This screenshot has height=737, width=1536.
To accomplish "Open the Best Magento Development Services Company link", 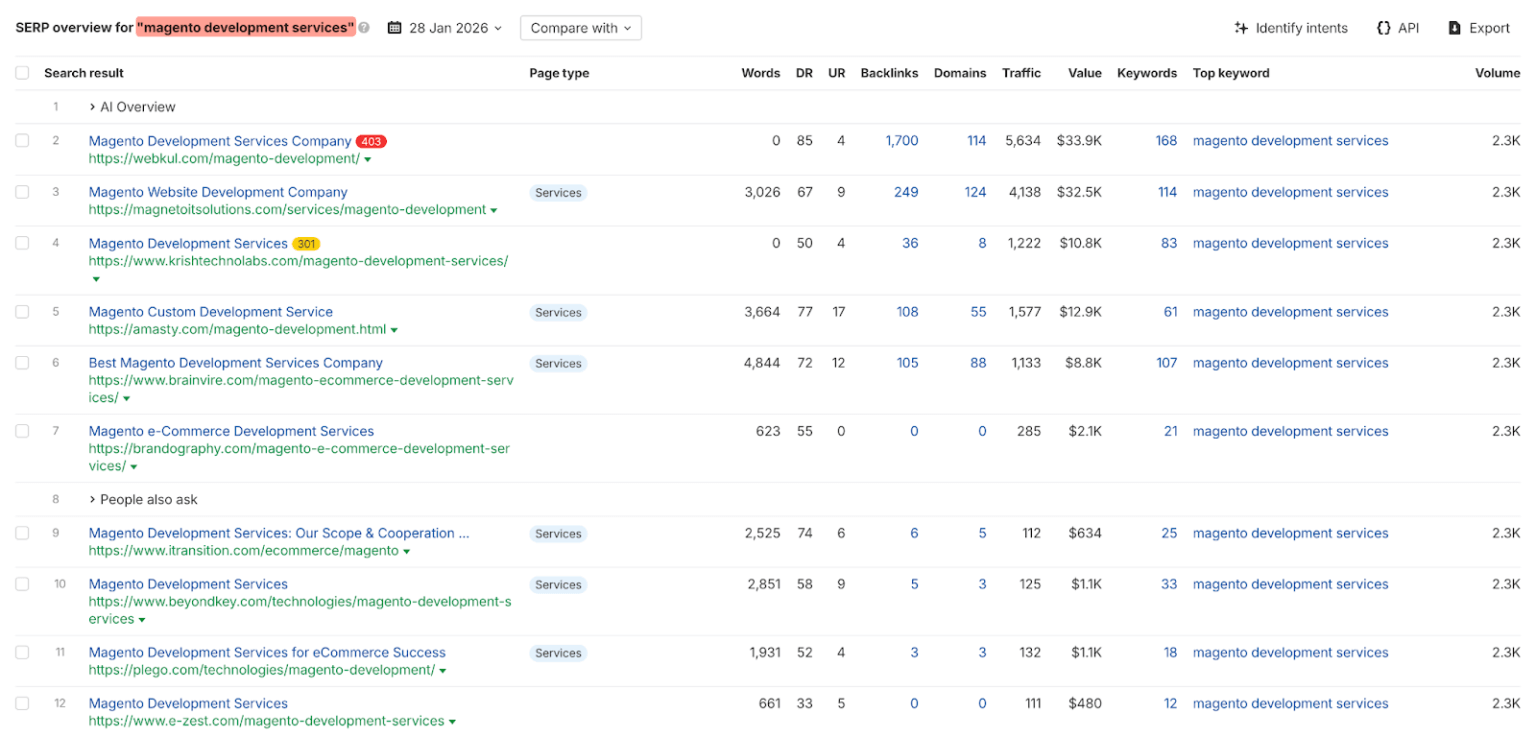I will (x=236, y=363).
